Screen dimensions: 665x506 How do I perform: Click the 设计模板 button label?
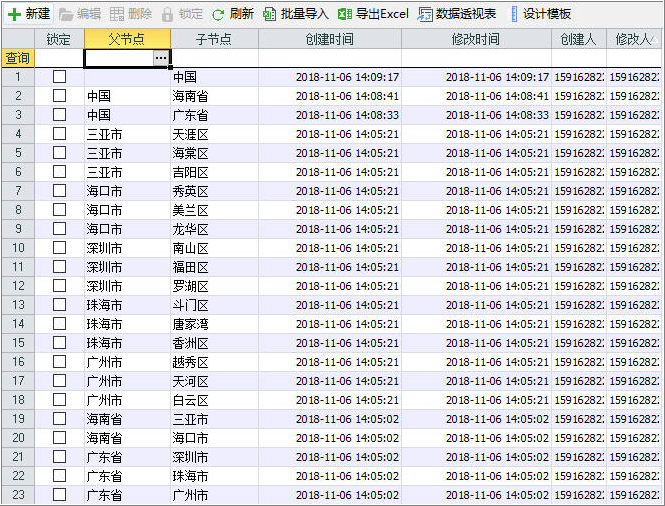[x=547, y=14]
